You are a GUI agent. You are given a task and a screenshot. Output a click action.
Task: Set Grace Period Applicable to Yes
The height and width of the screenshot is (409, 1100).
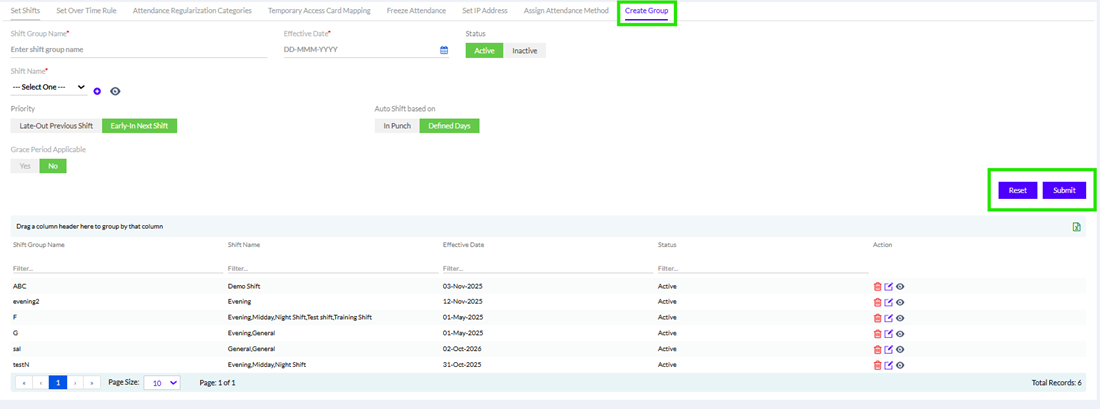pos(25,166)
